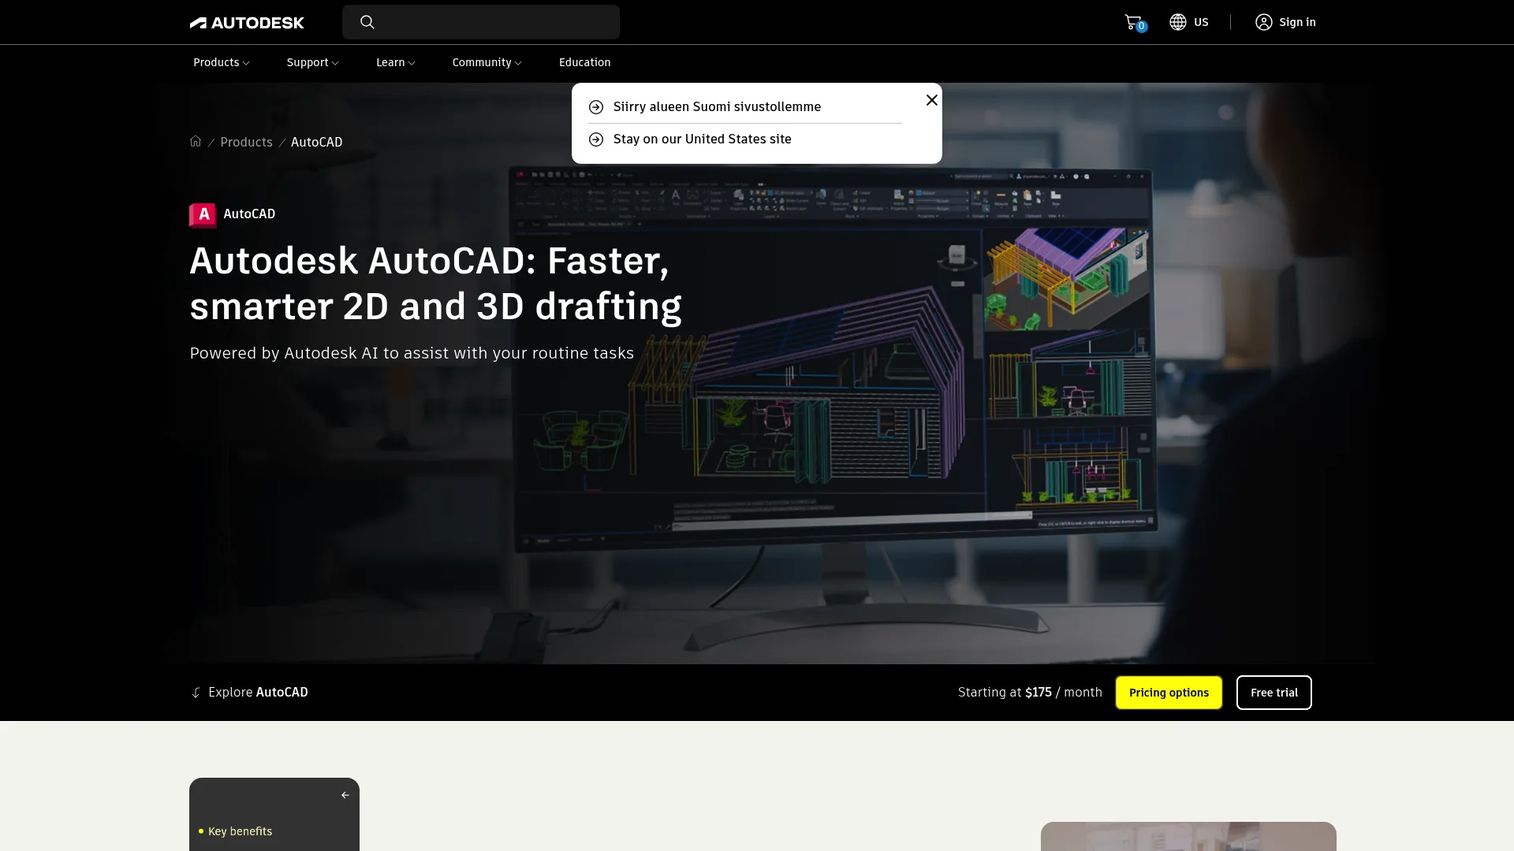Expand the Community menu
The height and width of the screenshot is (851, 1514).
coord(487,62)
